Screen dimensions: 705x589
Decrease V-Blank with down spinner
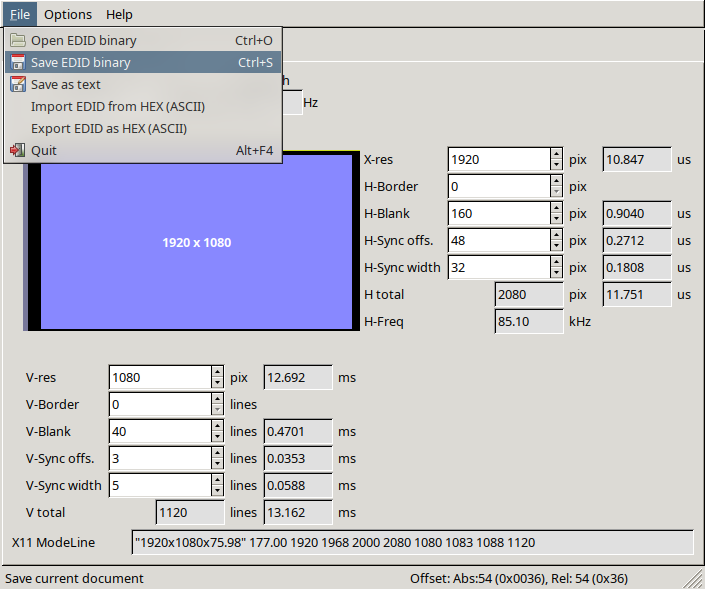(218, 437)
